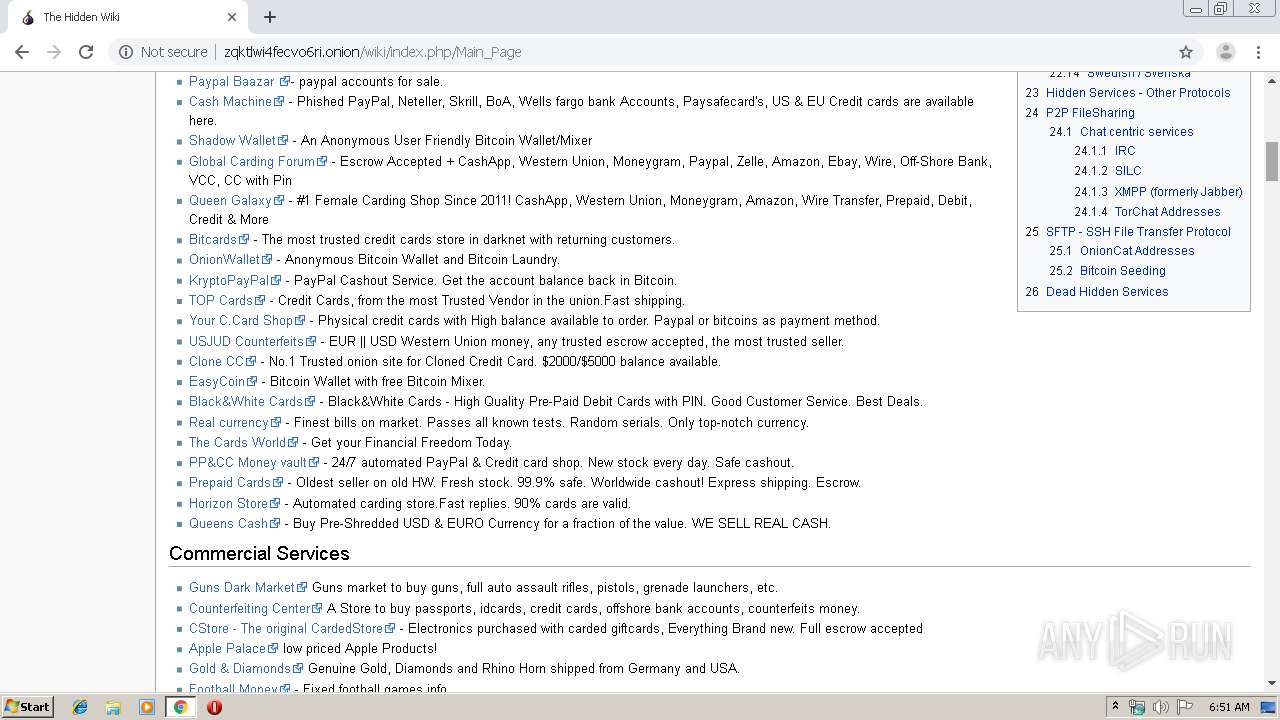Go back to the previous page
The height and width of the screenshot is (720, 1280).
point(22,52)
